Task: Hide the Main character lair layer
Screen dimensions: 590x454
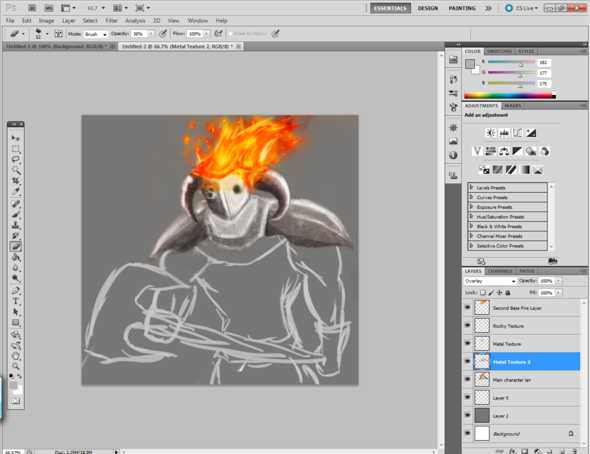Action: pyautogui.click(x=467, y=379)
